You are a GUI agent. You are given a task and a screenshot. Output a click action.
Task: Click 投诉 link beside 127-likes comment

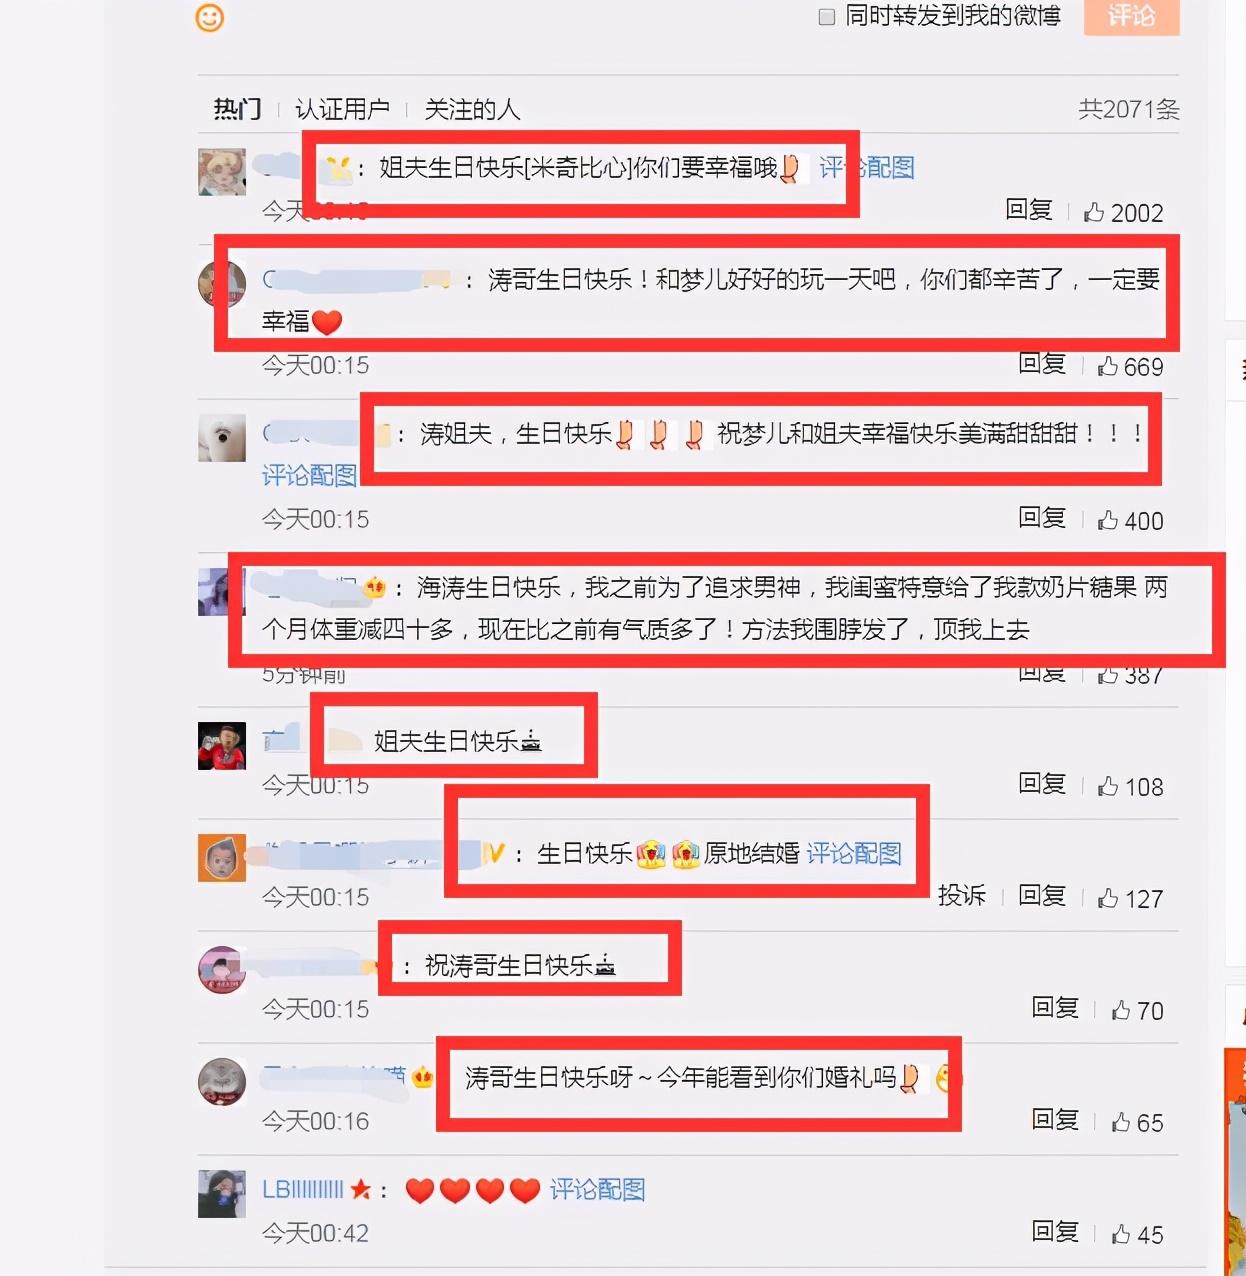962,895
